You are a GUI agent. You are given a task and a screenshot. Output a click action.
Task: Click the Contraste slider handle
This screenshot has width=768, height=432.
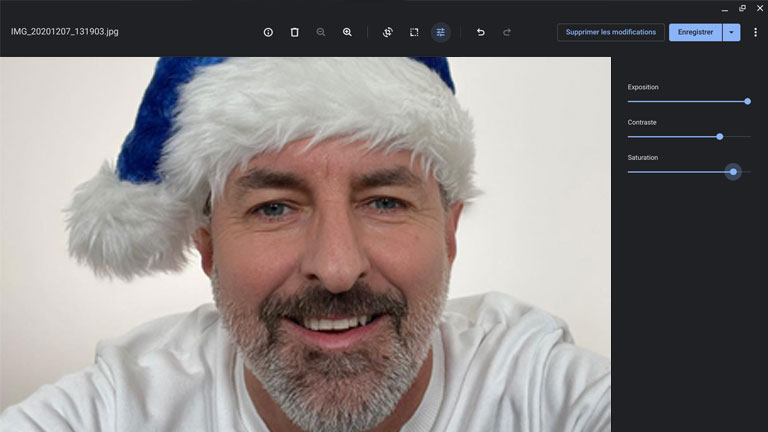coord(720,136)
